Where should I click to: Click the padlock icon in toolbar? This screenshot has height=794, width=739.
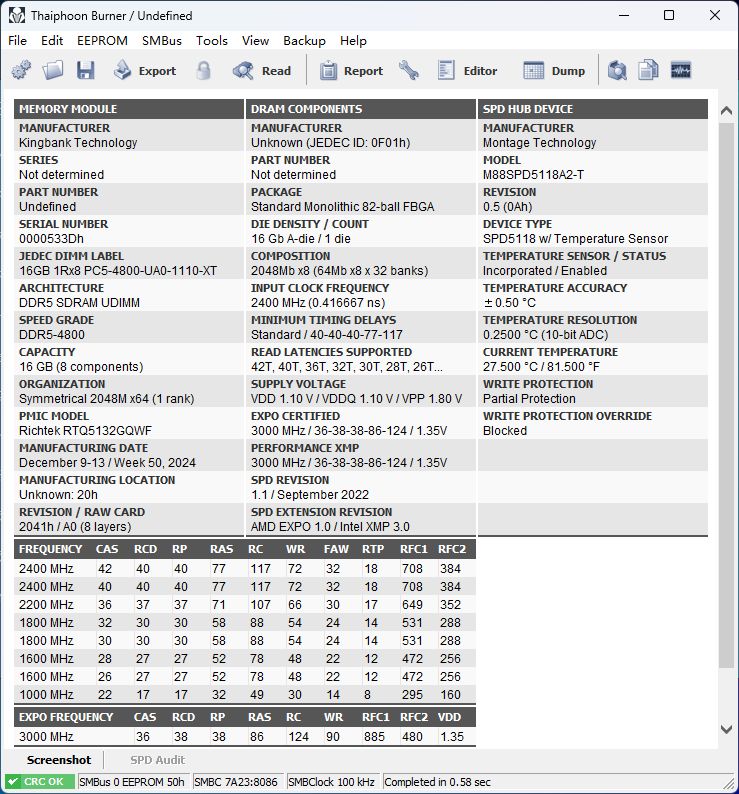(203, 70)
